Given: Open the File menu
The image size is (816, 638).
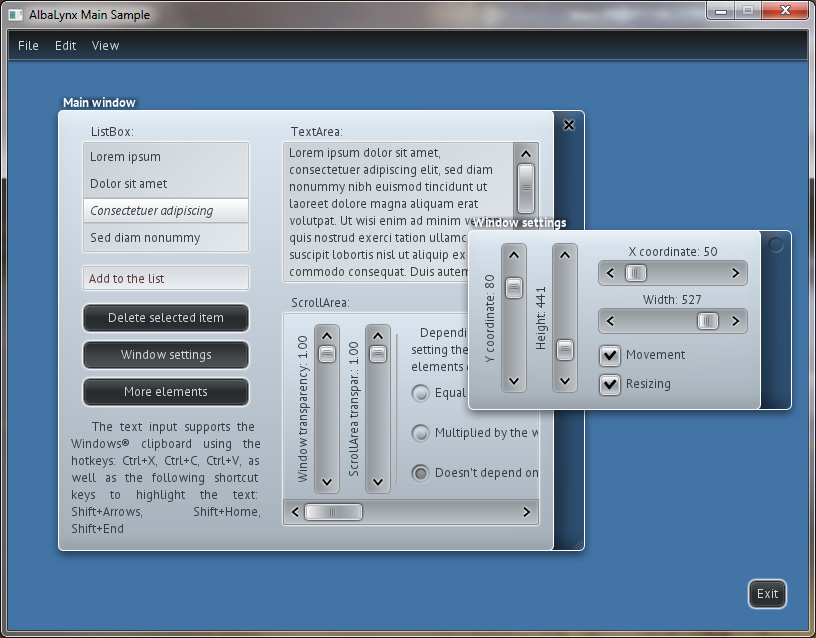Looking at the screenshot, I should (28, 45).
